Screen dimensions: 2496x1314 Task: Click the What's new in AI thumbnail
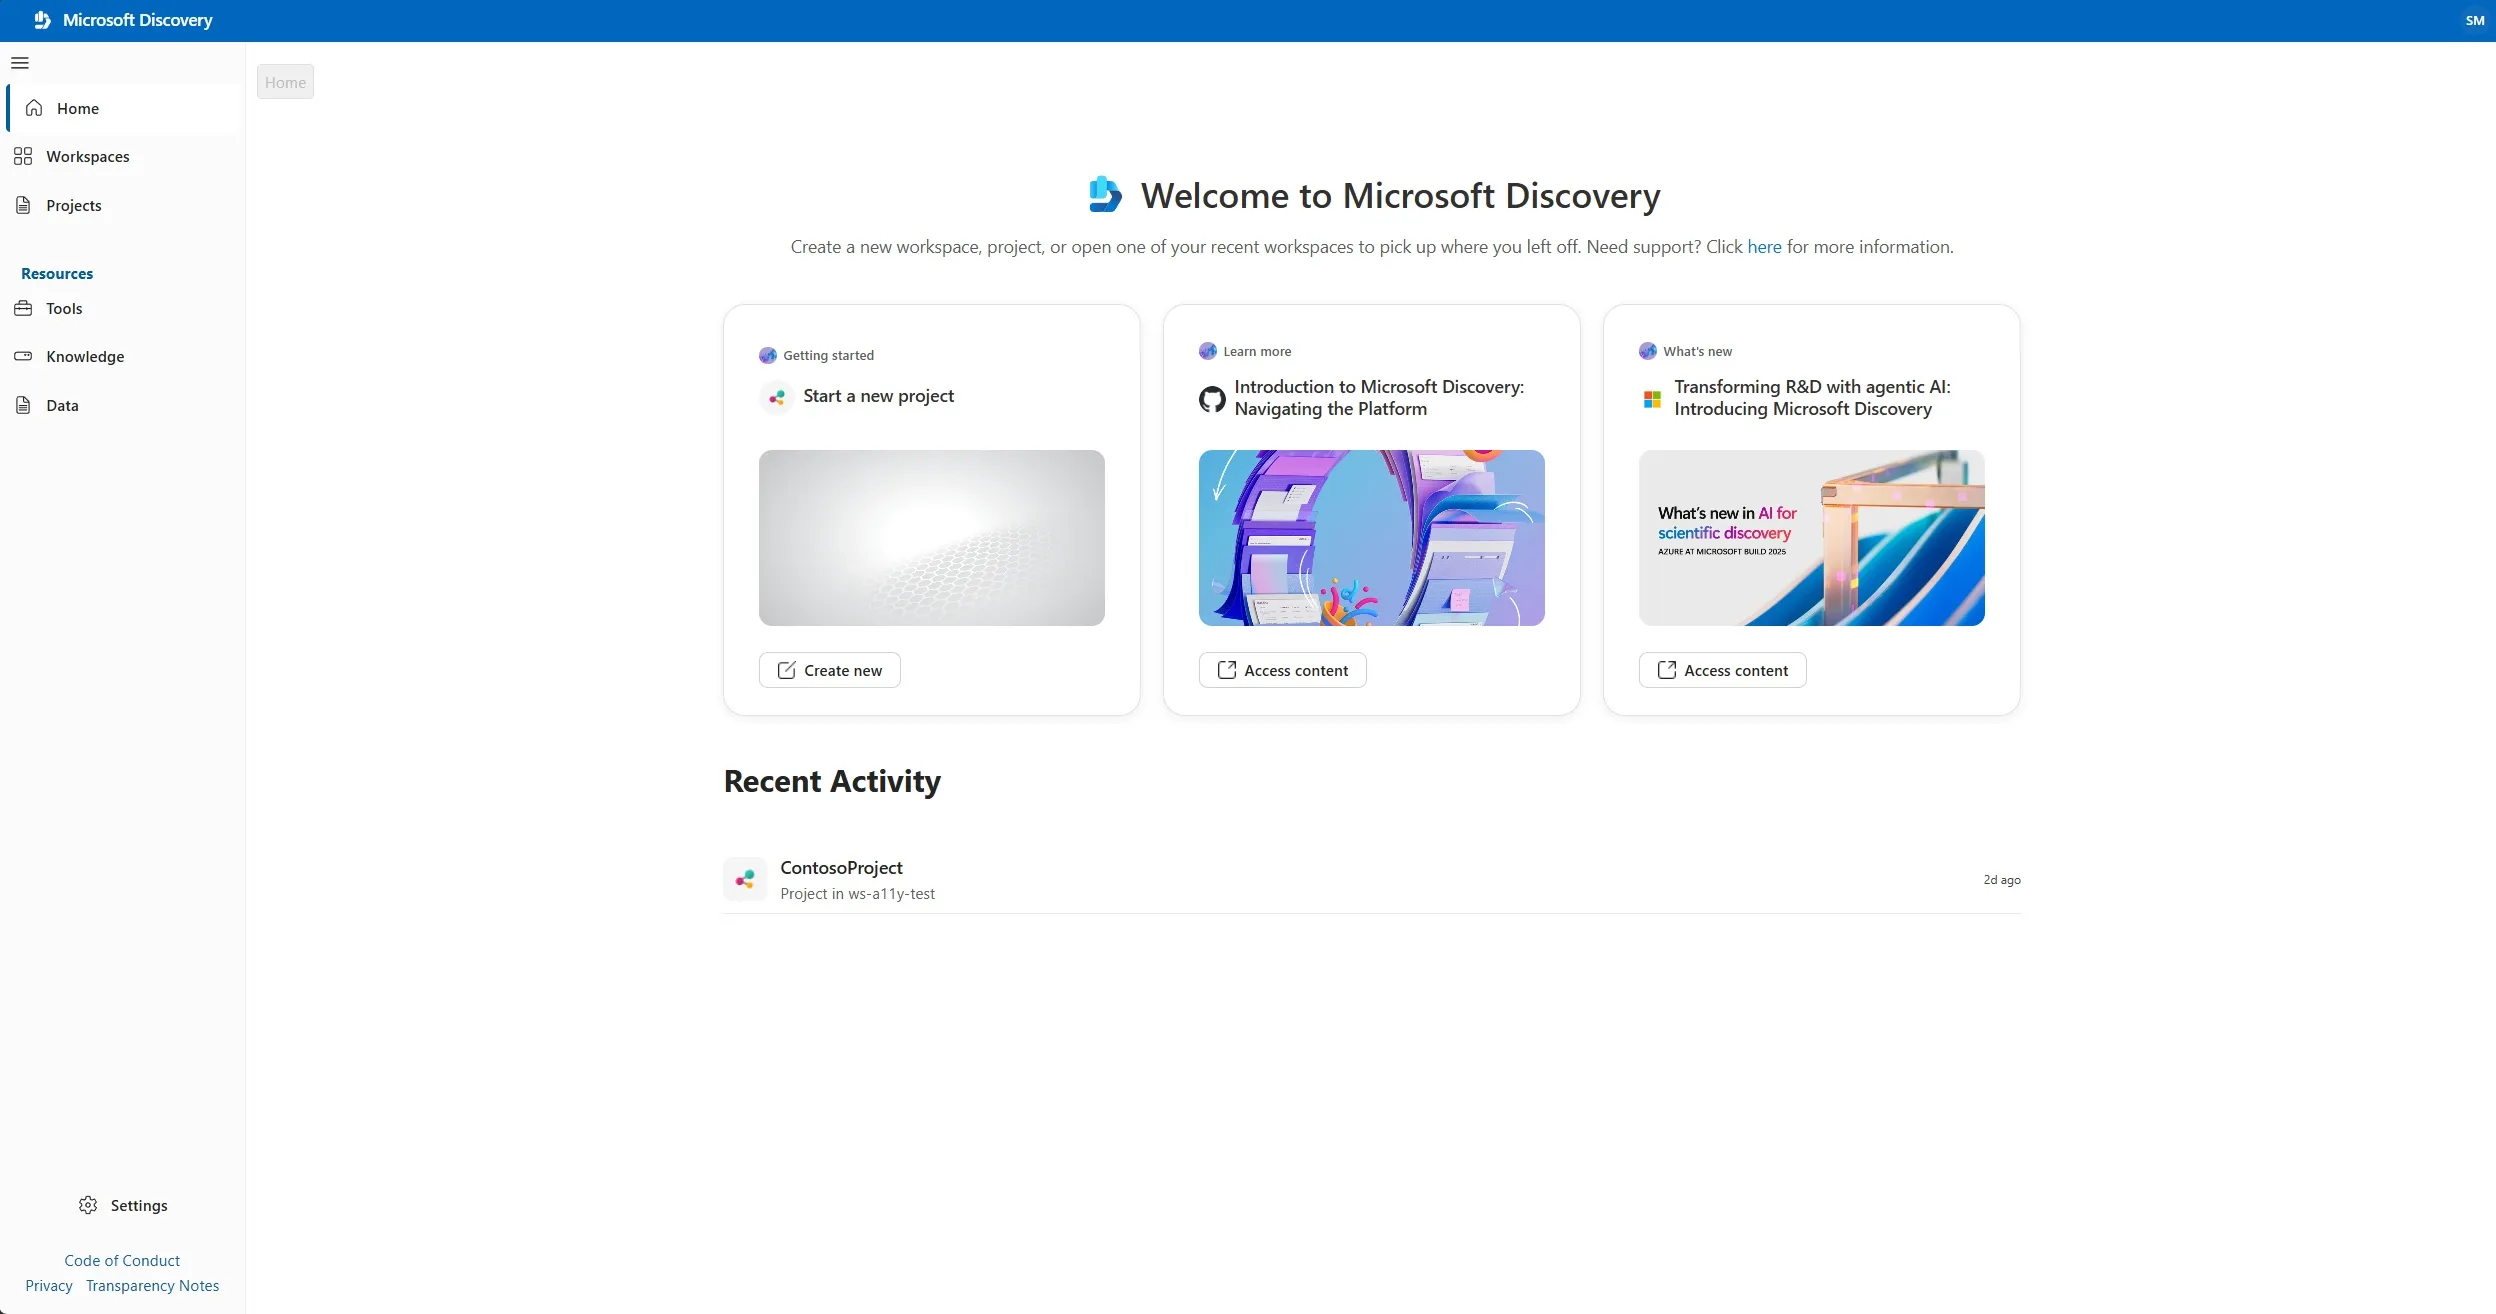[1812, 538]
